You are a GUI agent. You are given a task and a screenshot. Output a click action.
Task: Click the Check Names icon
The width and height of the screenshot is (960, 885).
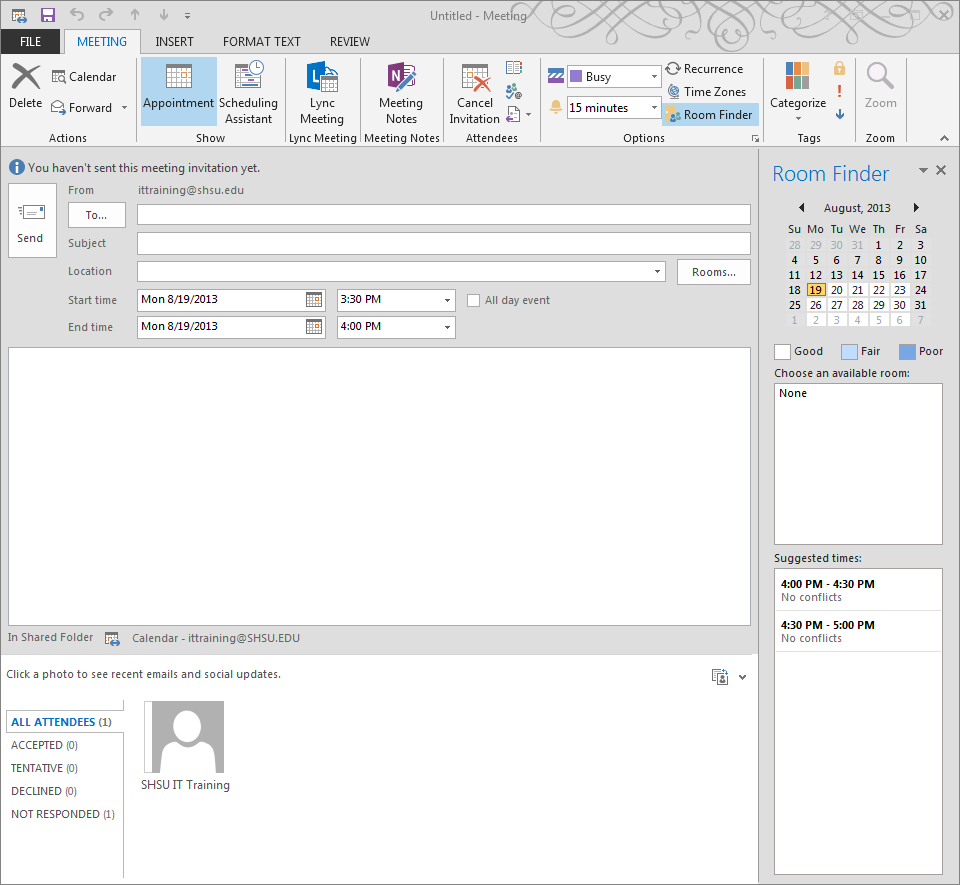tap(514, 91)
